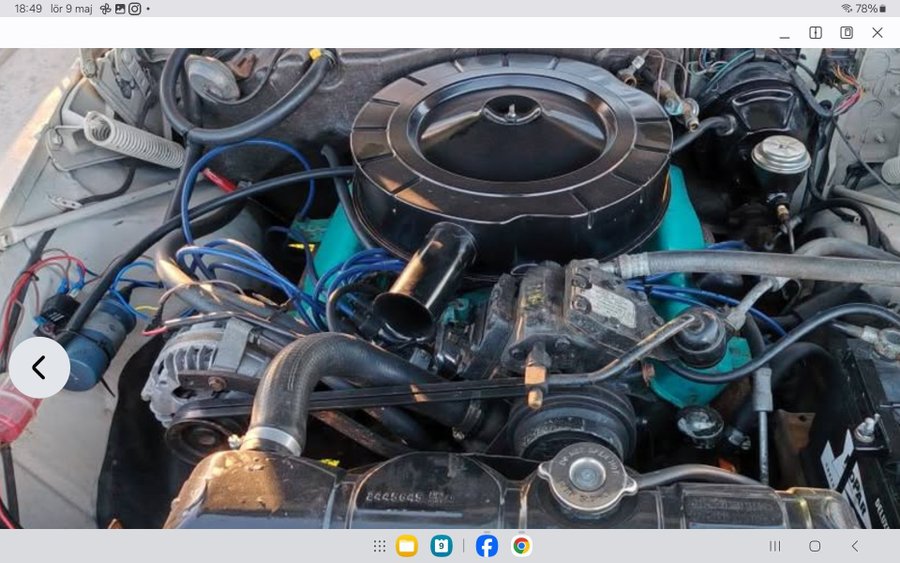
Task: Launch the yellow My Files app
Action: point(407,546)
